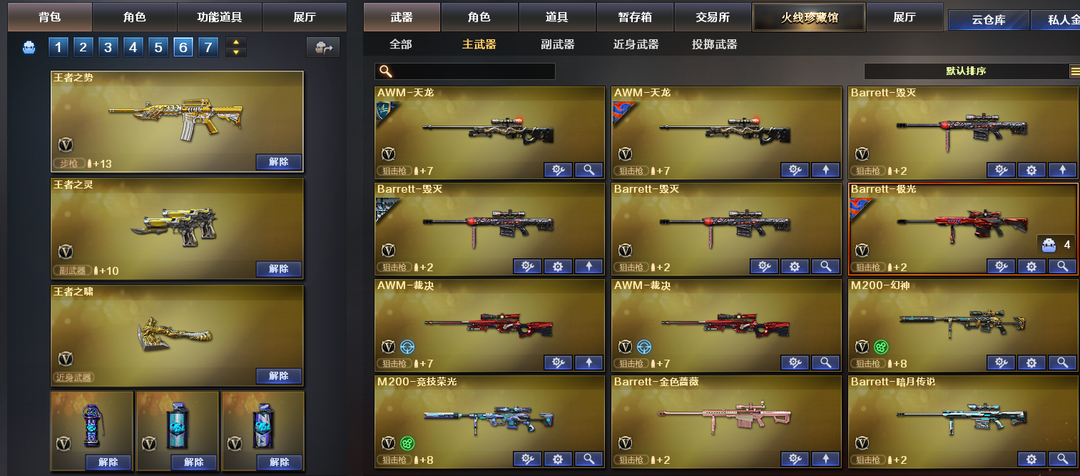Click 解除 button on 王者之灵 pistol
Image resolution: width=1080 pixels, height=476 pixels.
(278, 269)
